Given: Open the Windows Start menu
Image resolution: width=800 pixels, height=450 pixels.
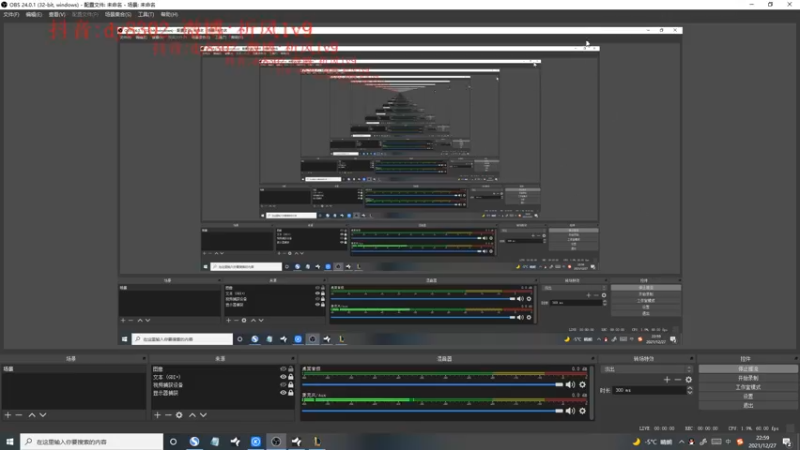Looking at the screenshot, I should pos(10,442).
